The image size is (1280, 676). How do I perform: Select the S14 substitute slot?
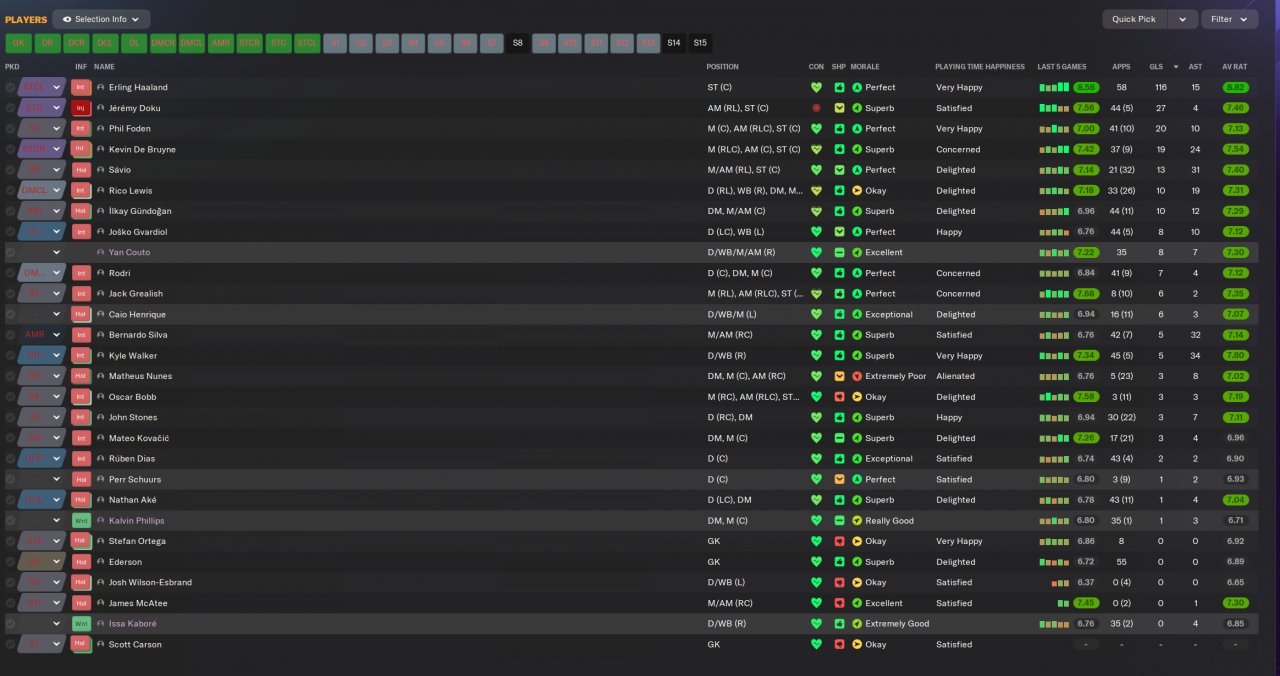(x=674, y=43)
